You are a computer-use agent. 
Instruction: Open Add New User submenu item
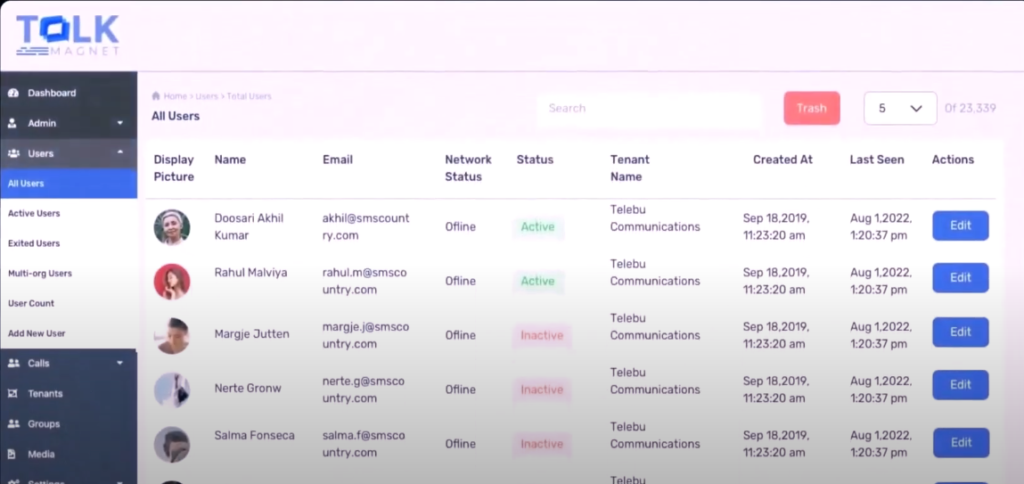click(x=37, y=334)
